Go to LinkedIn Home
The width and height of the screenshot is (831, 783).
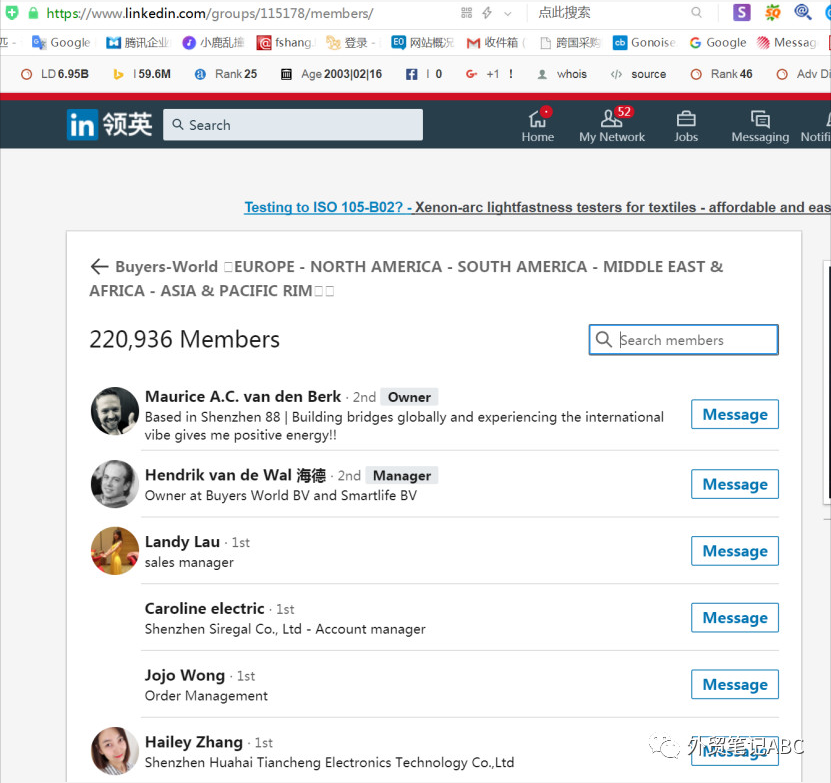pos(537,126)
